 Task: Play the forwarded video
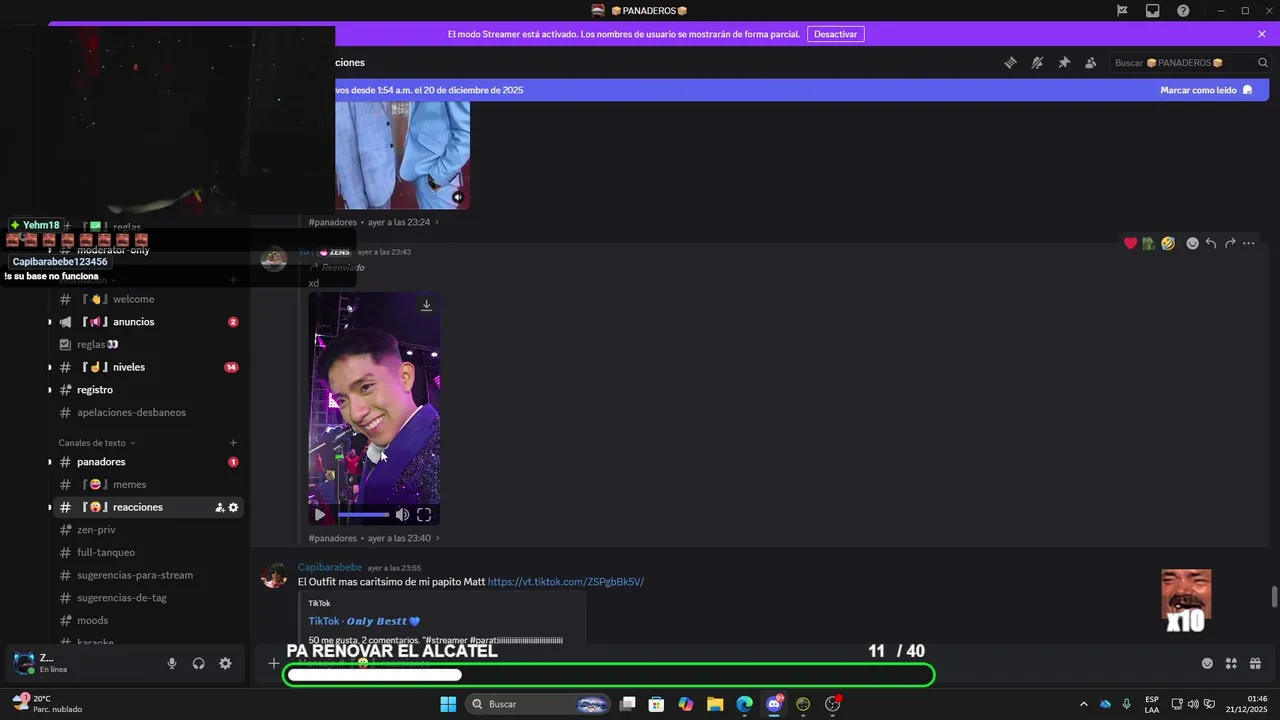point(320,515)
